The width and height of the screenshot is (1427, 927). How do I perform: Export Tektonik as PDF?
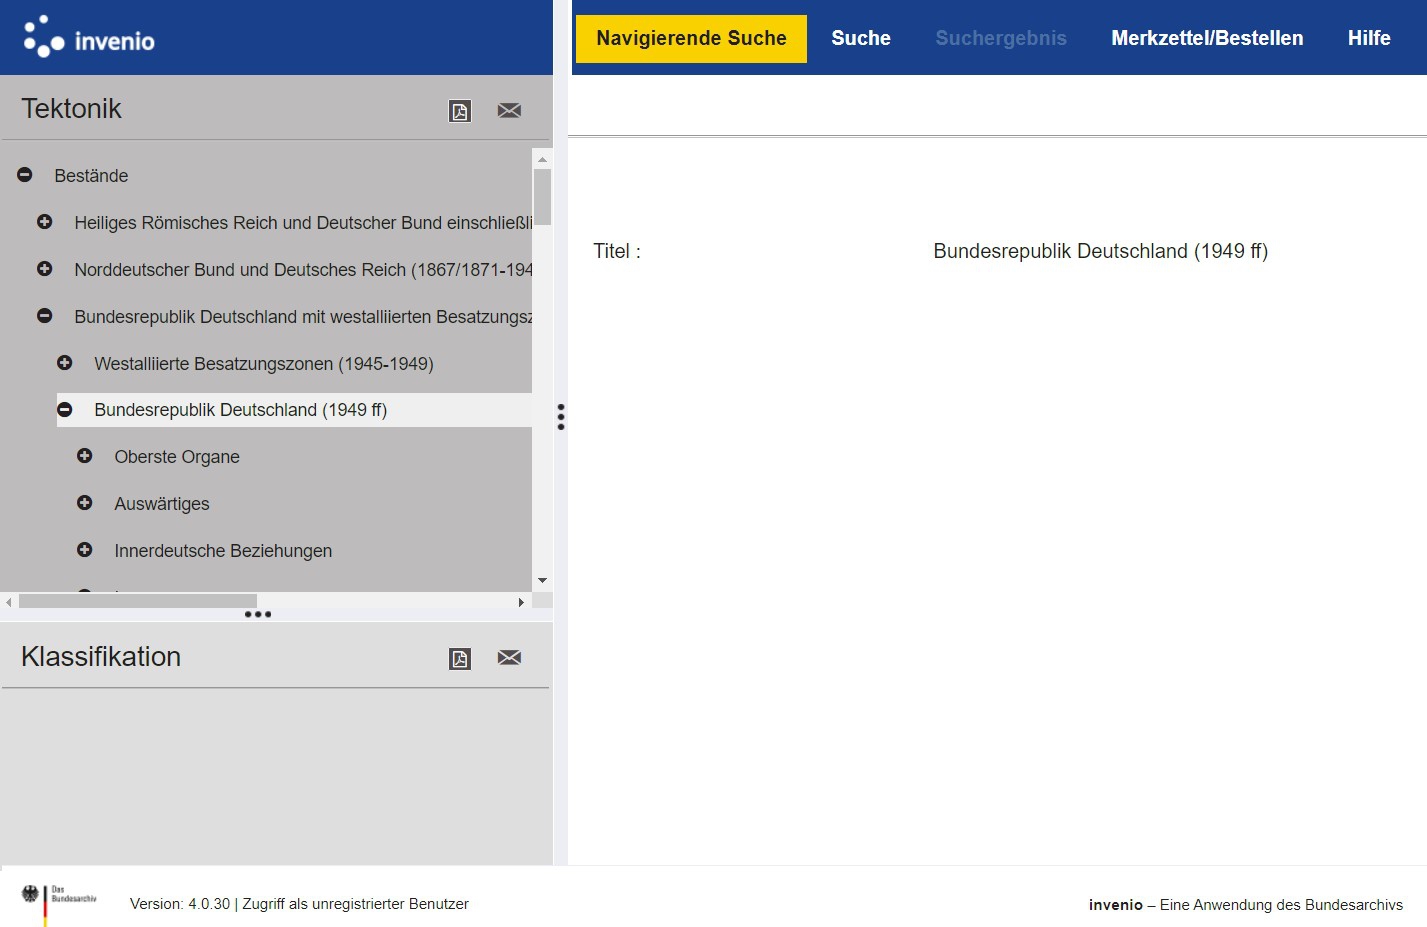(460, 111)
